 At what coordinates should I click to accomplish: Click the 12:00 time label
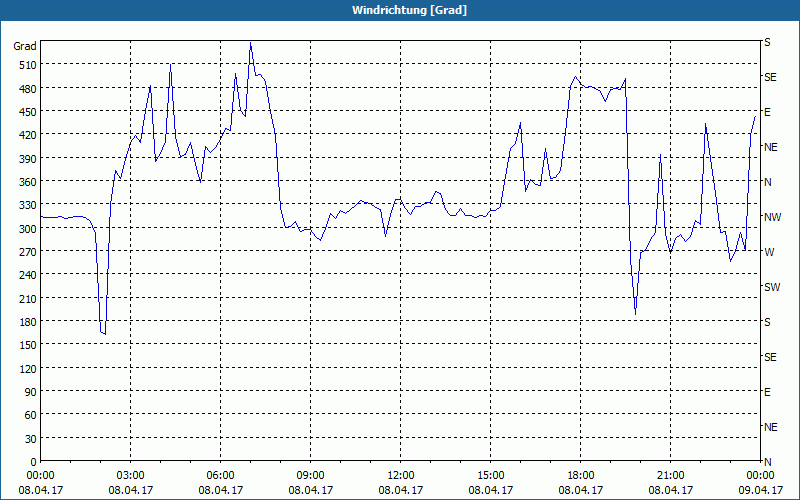401,476
